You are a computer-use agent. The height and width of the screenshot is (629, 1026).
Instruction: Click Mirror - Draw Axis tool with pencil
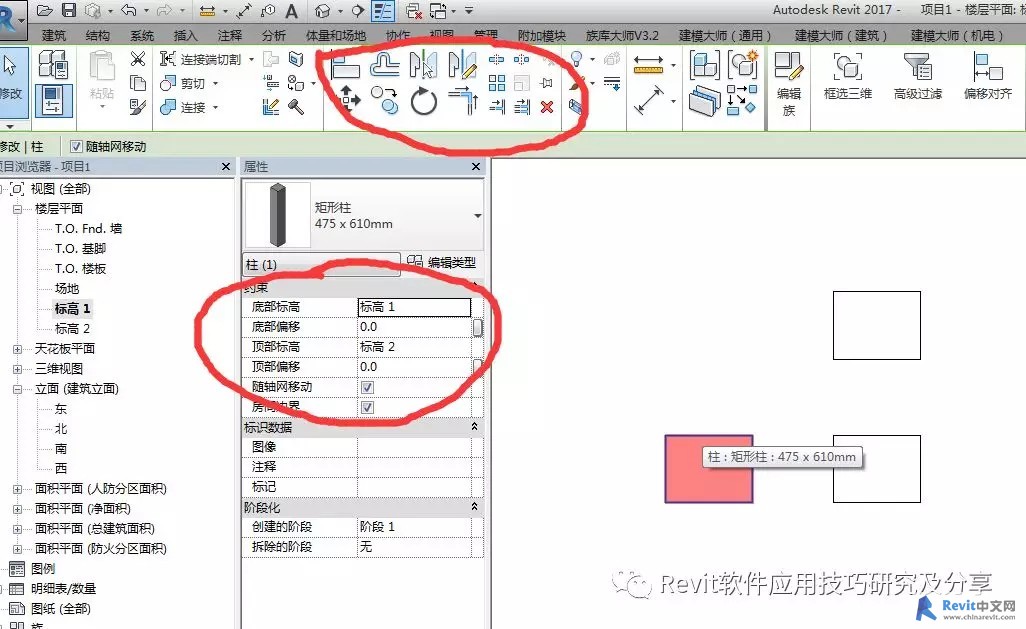(463, 65)
